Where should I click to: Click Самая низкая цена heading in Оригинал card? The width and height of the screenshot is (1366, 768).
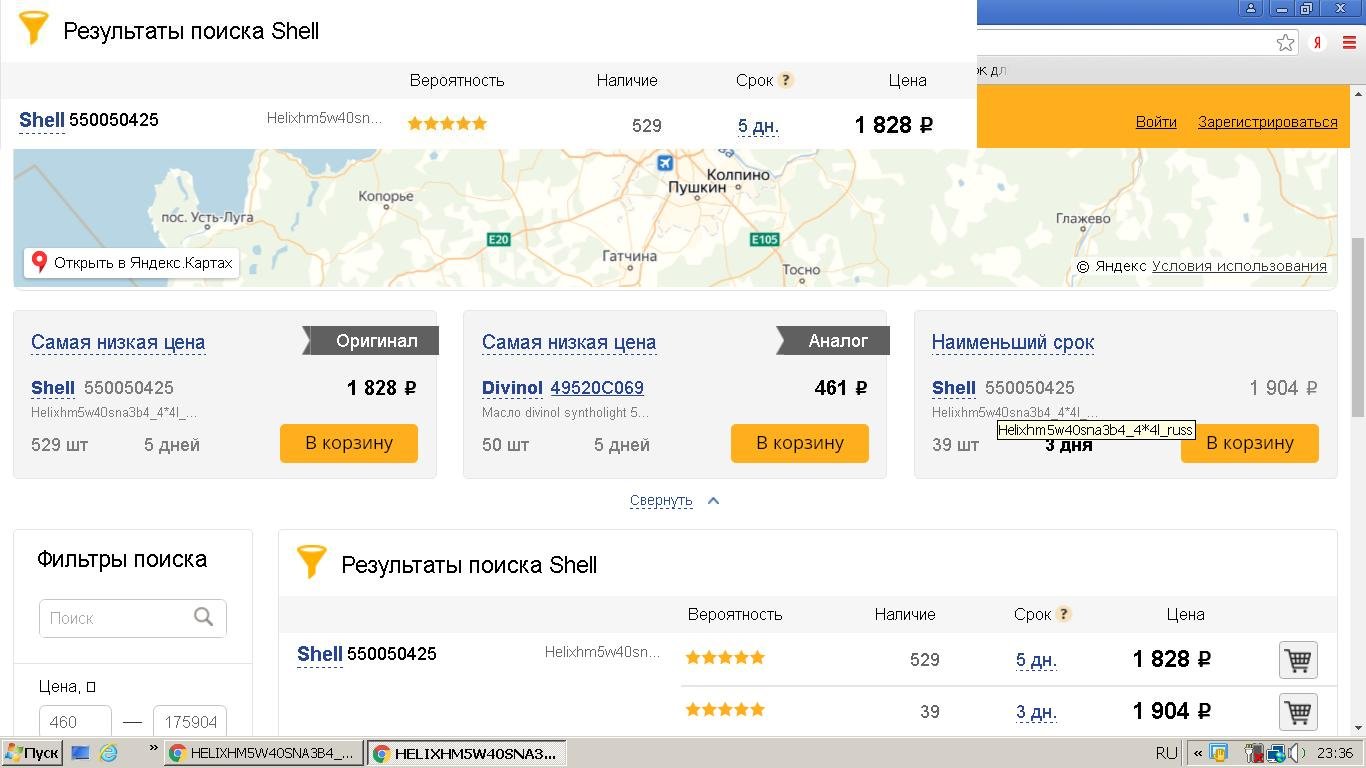pyautogui.click(x=118, y=342)
